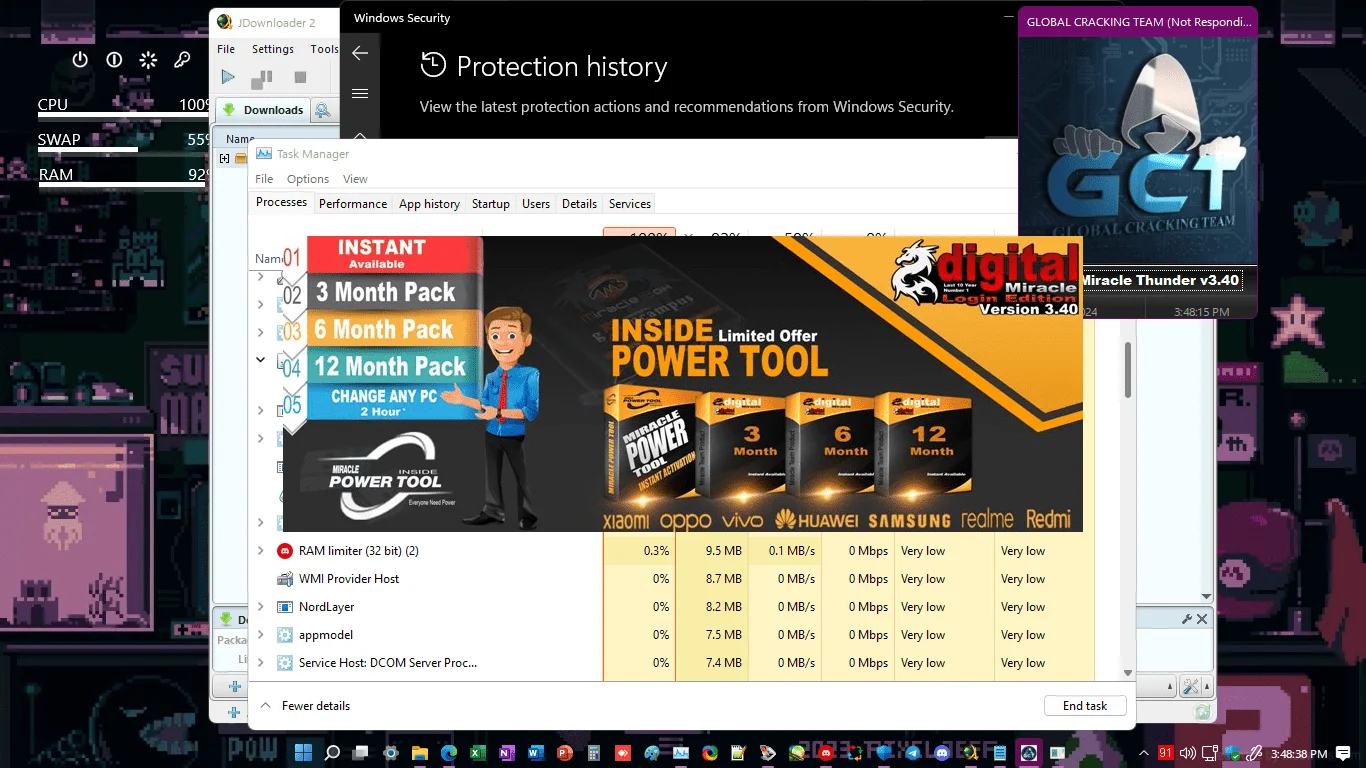This screenshot has height=768, width=1366.
Task: Switch to the Performance tab
Action: point(353,204)
